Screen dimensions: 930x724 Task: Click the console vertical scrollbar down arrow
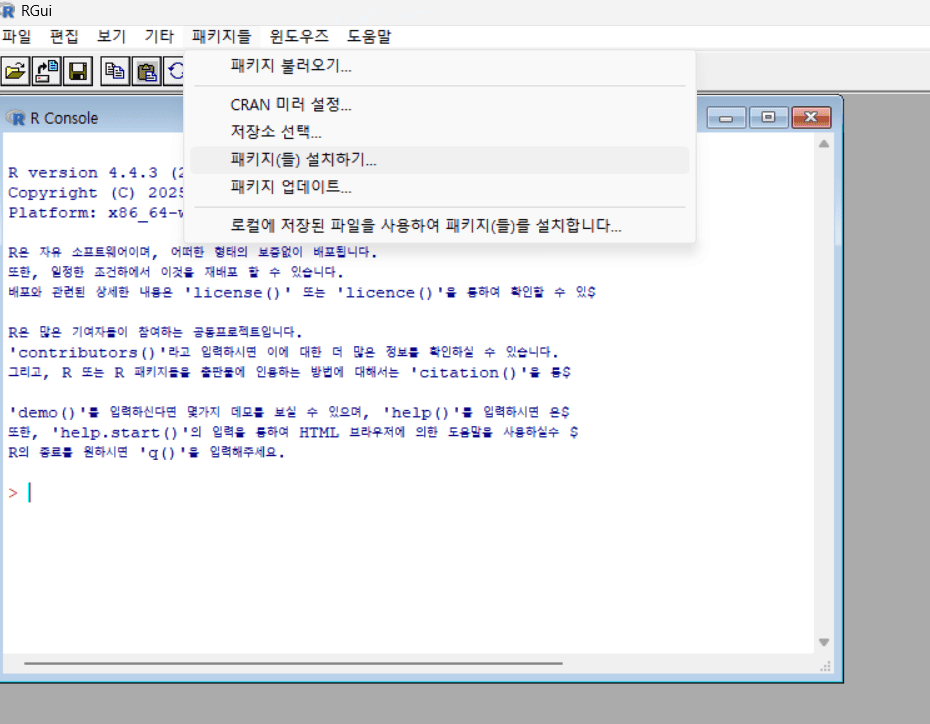click(x=824, y=642)
